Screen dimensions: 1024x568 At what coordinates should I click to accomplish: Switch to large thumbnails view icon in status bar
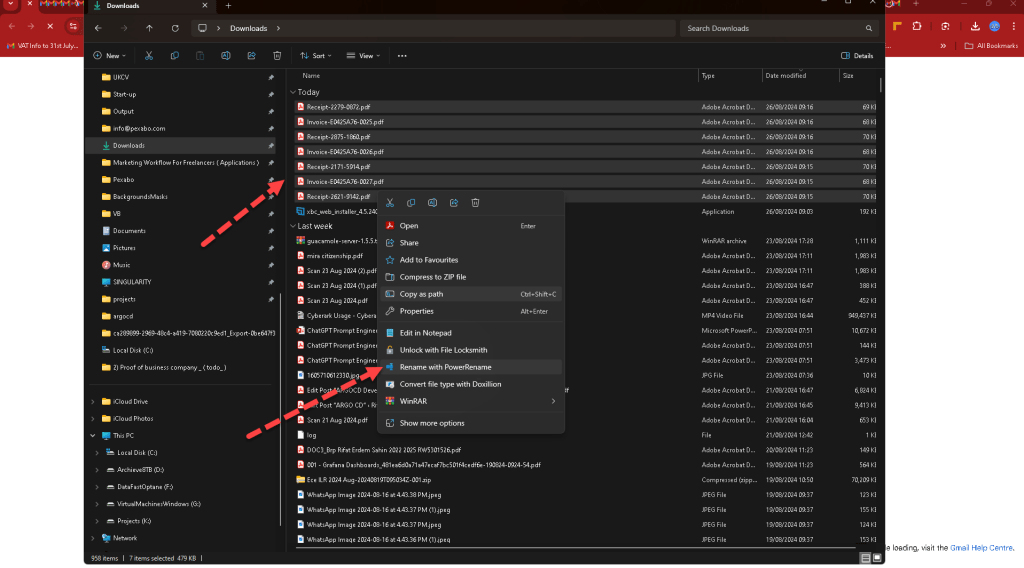pos(877,558)
